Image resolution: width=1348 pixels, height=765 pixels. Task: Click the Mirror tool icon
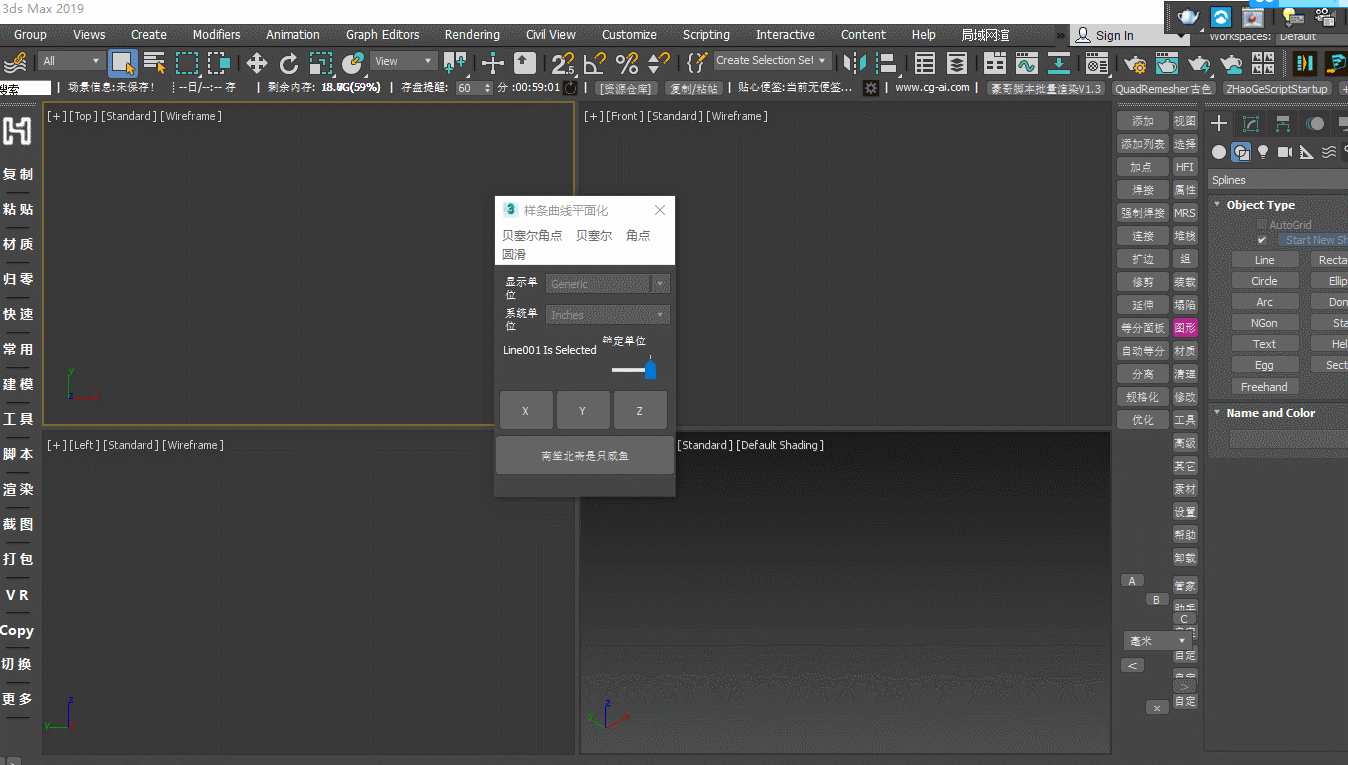point(854,64)
